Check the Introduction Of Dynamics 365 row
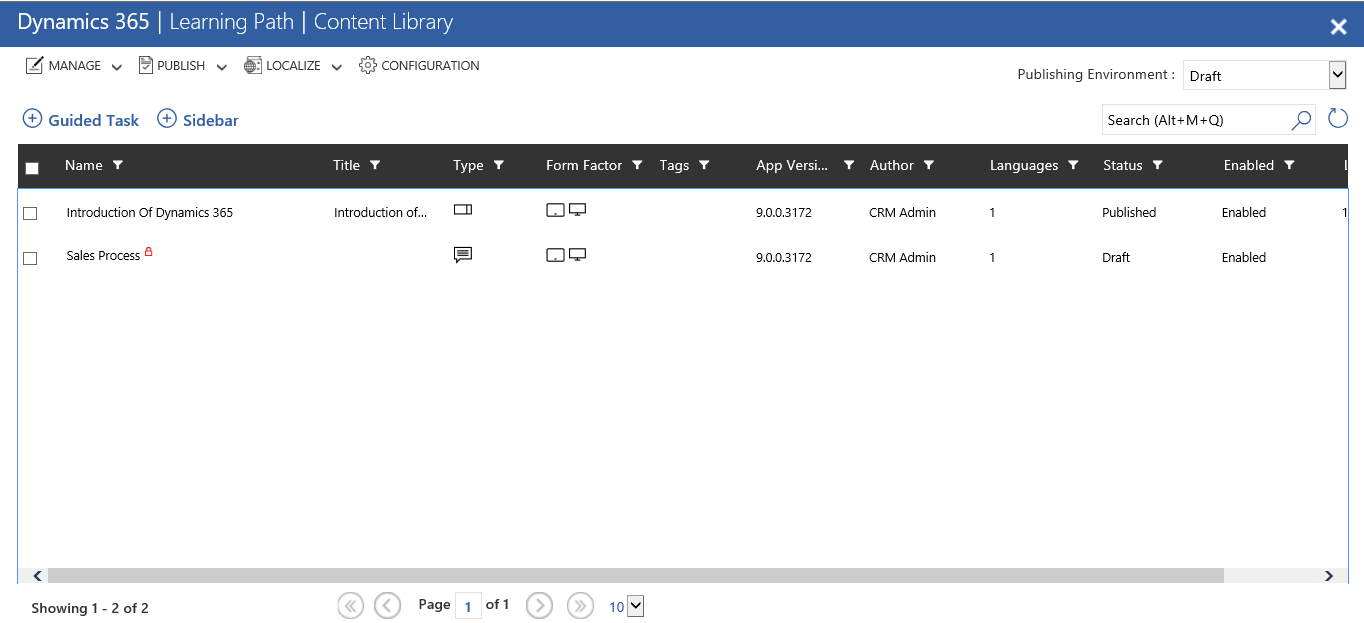1364x623 pixels. (x=30, y=213)
